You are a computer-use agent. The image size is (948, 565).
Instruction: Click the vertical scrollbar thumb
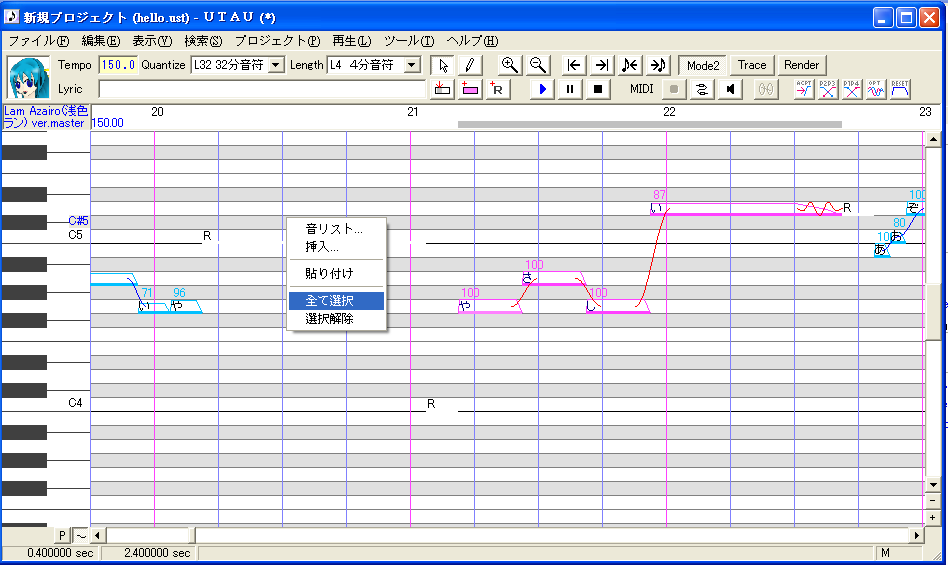click(933, 312)
